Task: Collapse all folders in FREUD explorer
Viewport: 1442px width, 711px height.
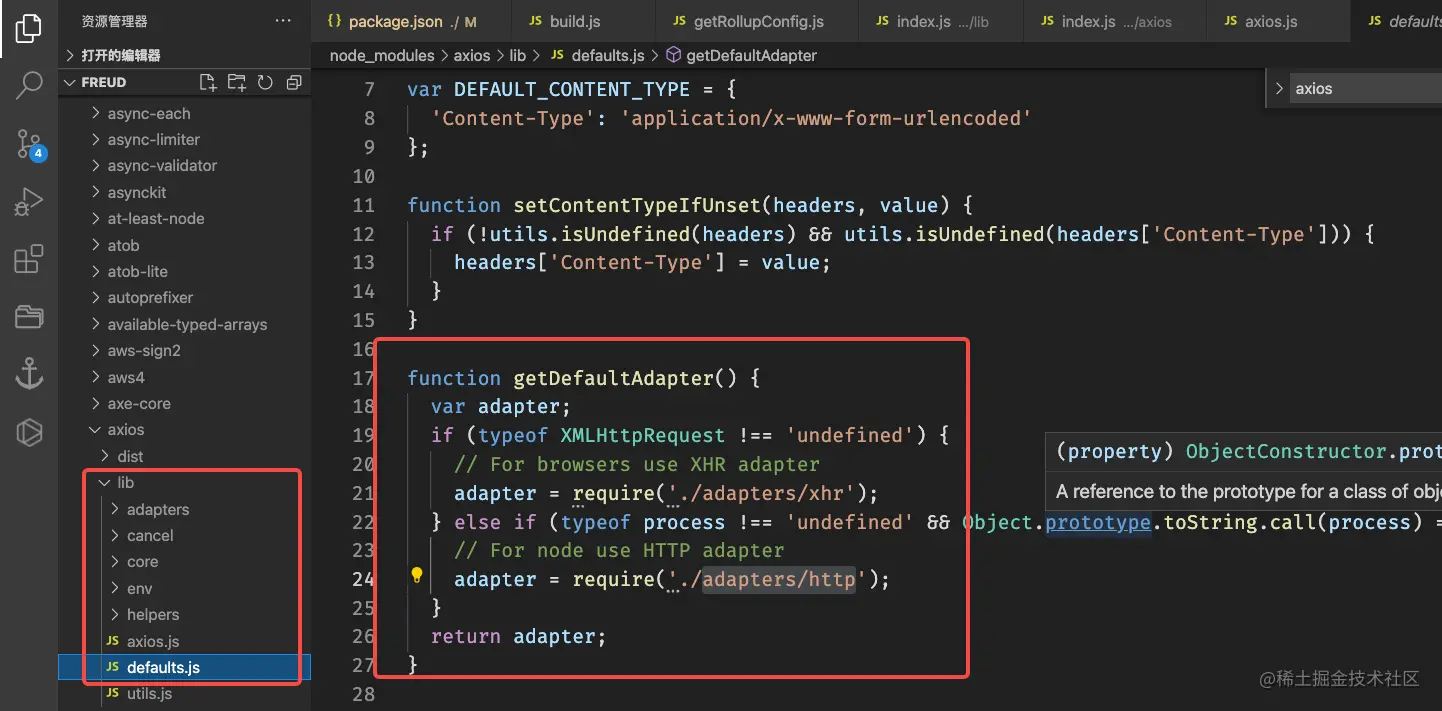Action: click(x=294, y=82)
